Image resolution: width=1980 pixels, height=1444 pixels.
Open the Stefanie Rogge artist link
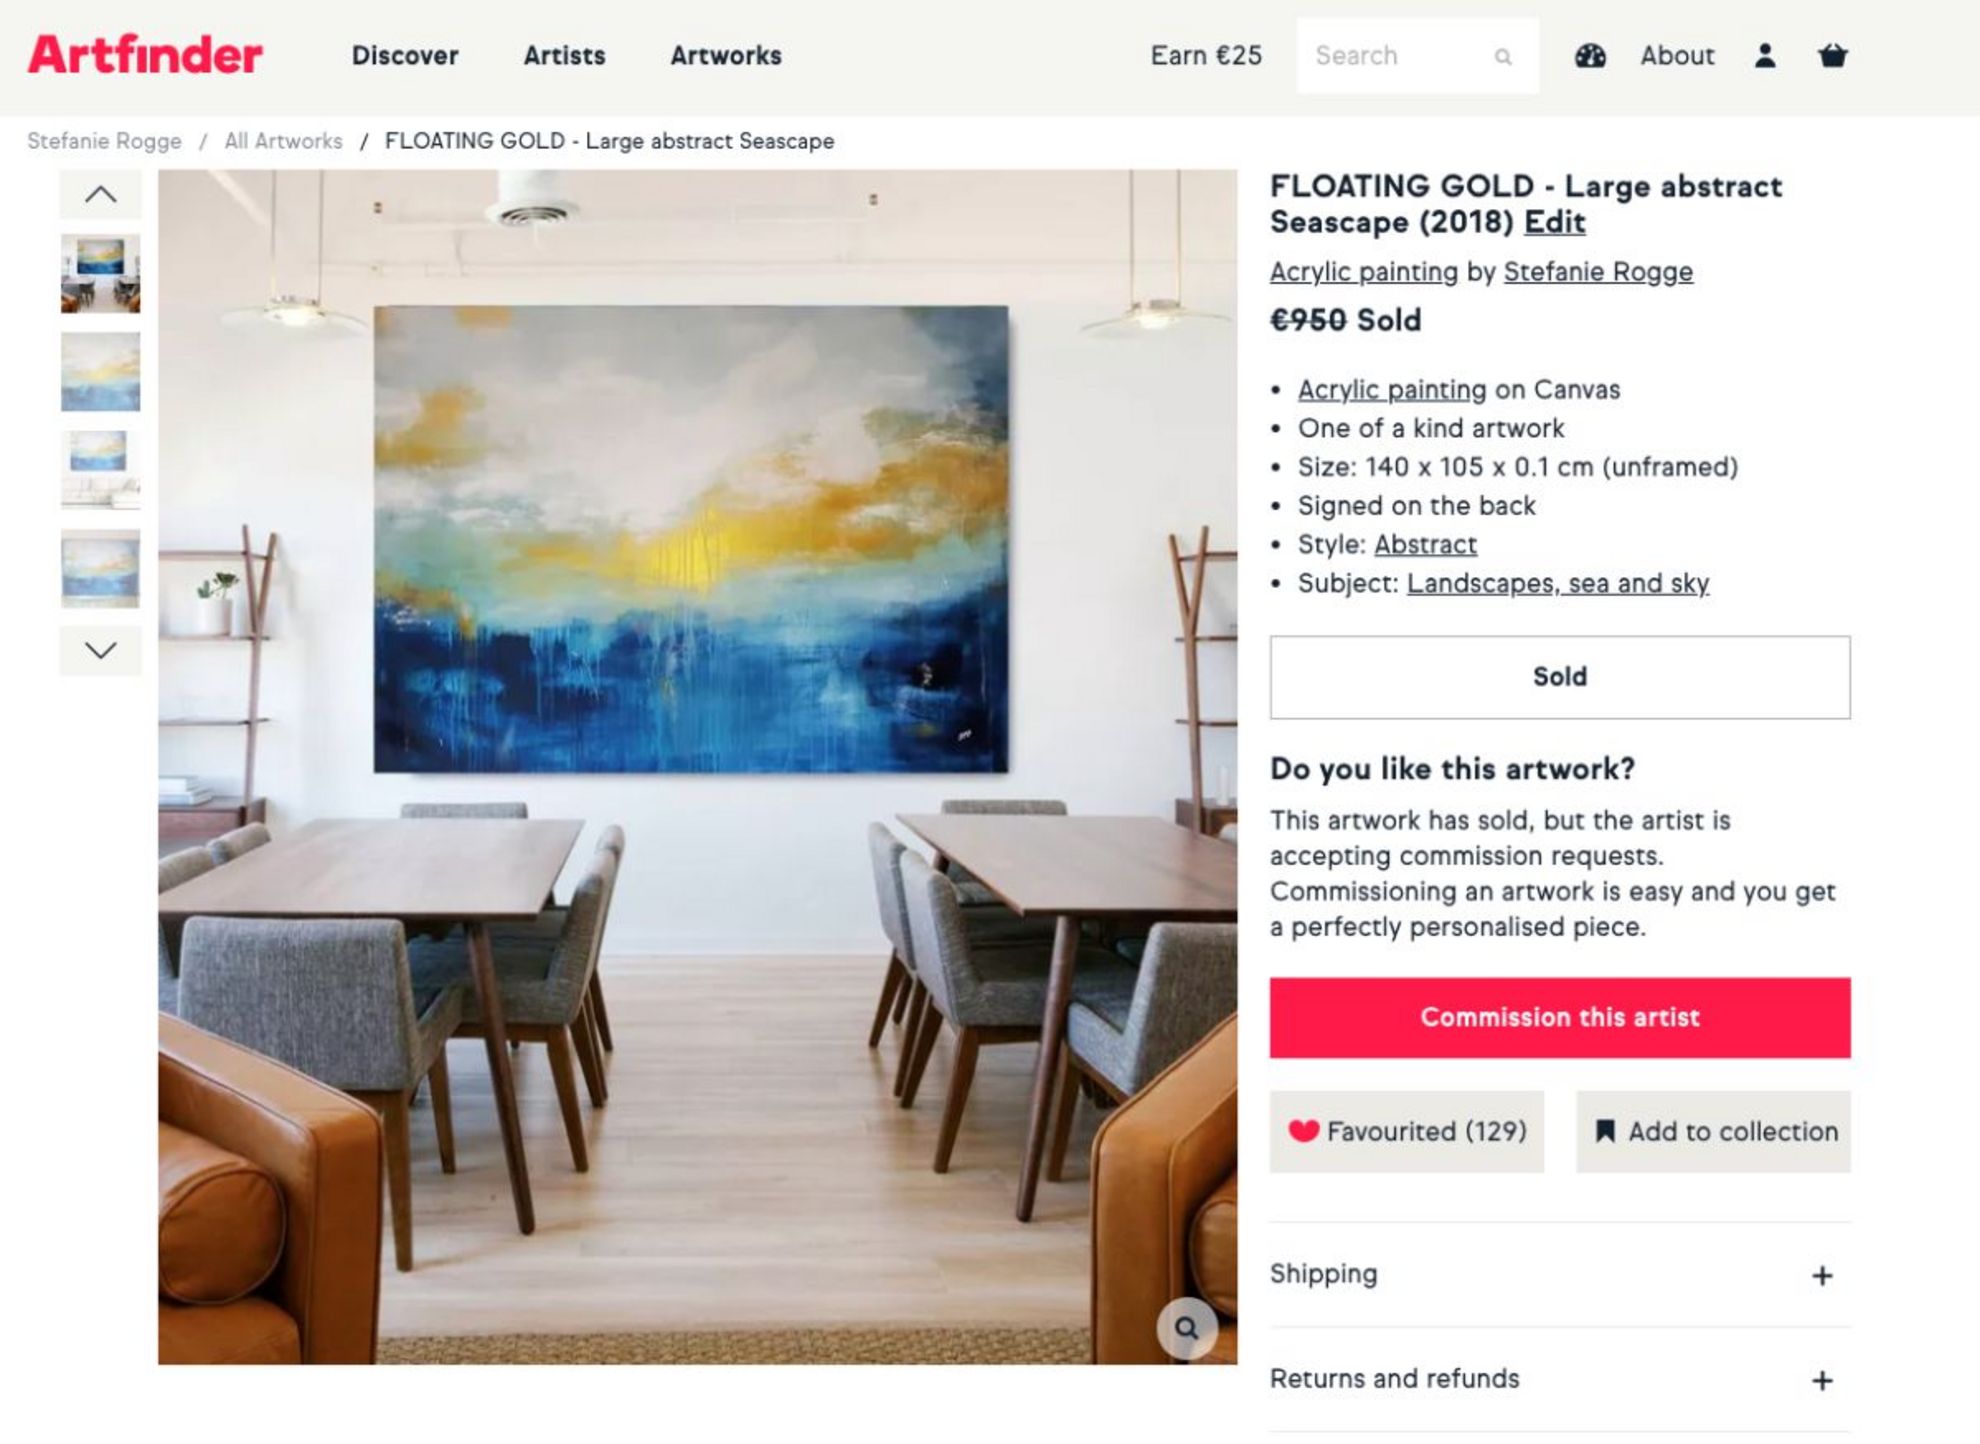(x=1598, y=272)
